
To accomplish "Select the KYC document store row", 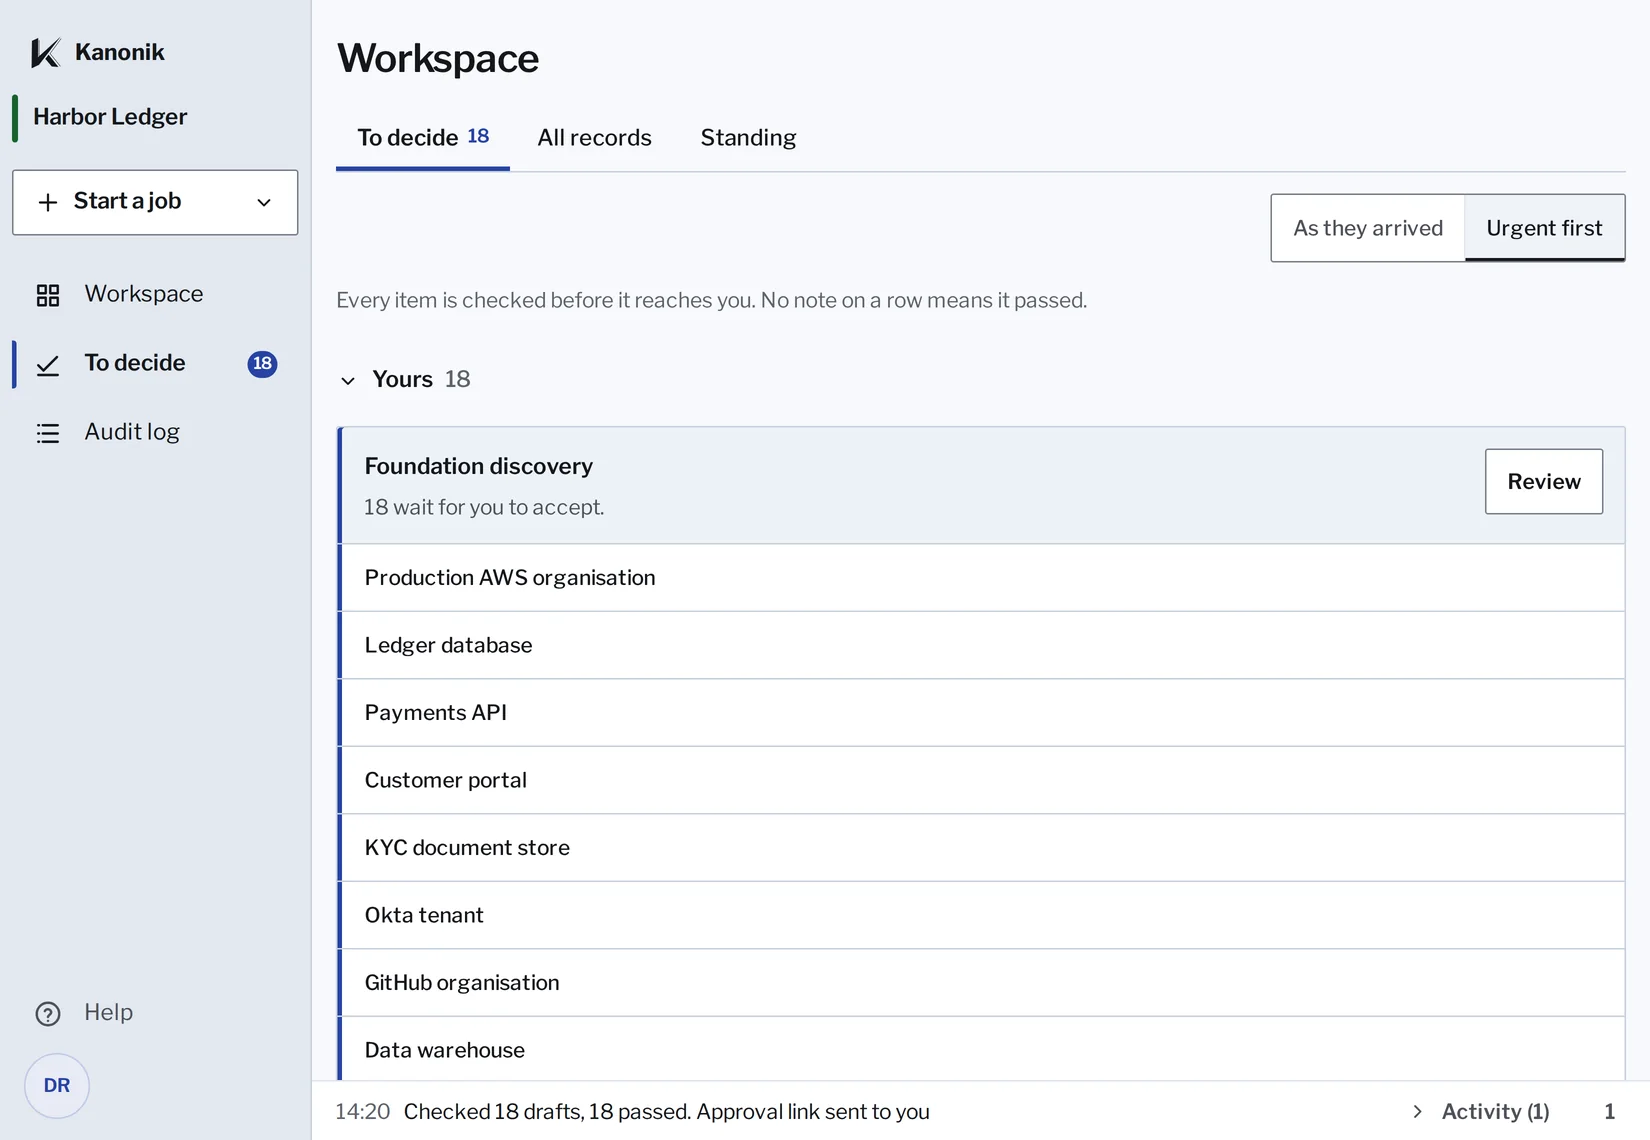I will click(982, 848).
